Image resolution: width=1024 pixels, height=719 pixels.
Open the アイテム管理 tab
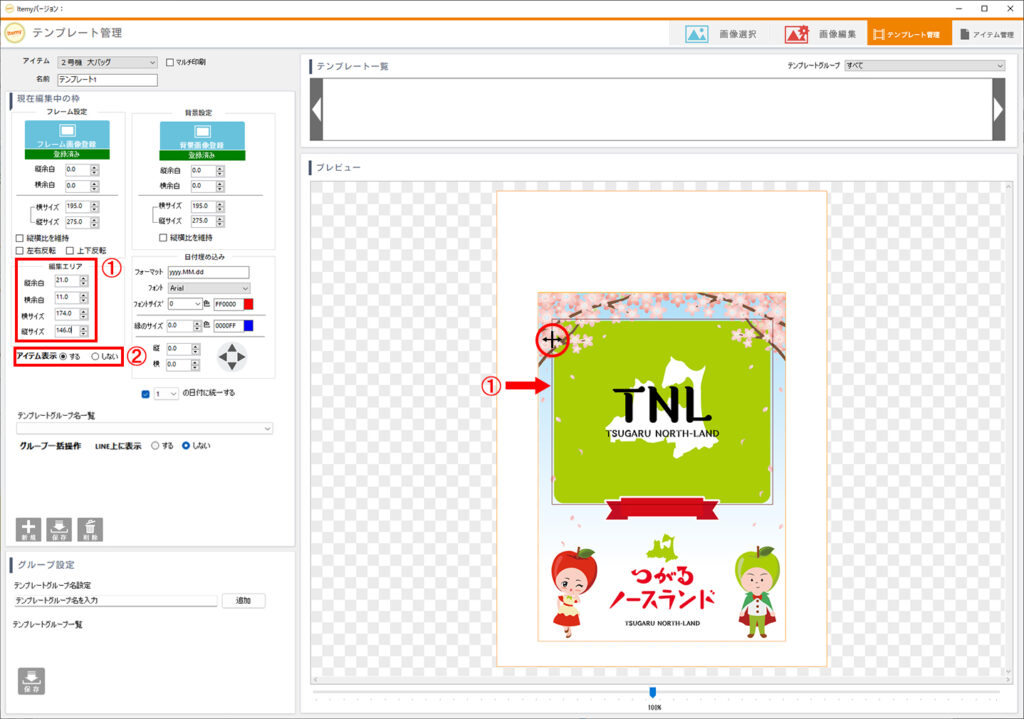pyautogui.click(x=985, y=34)
